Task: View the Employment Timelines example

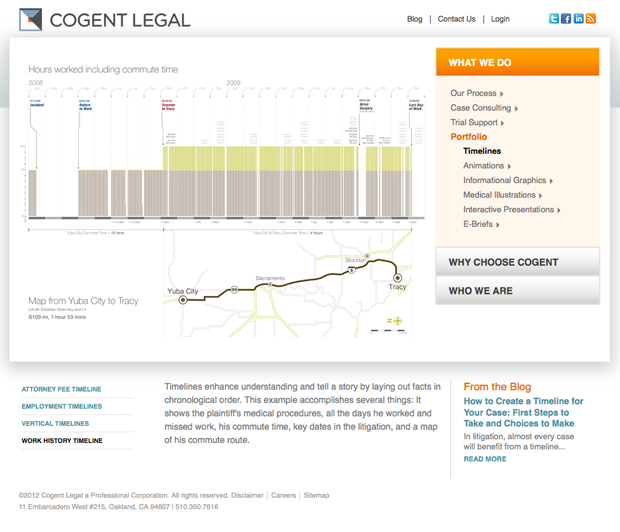Action: coord(62,407)
